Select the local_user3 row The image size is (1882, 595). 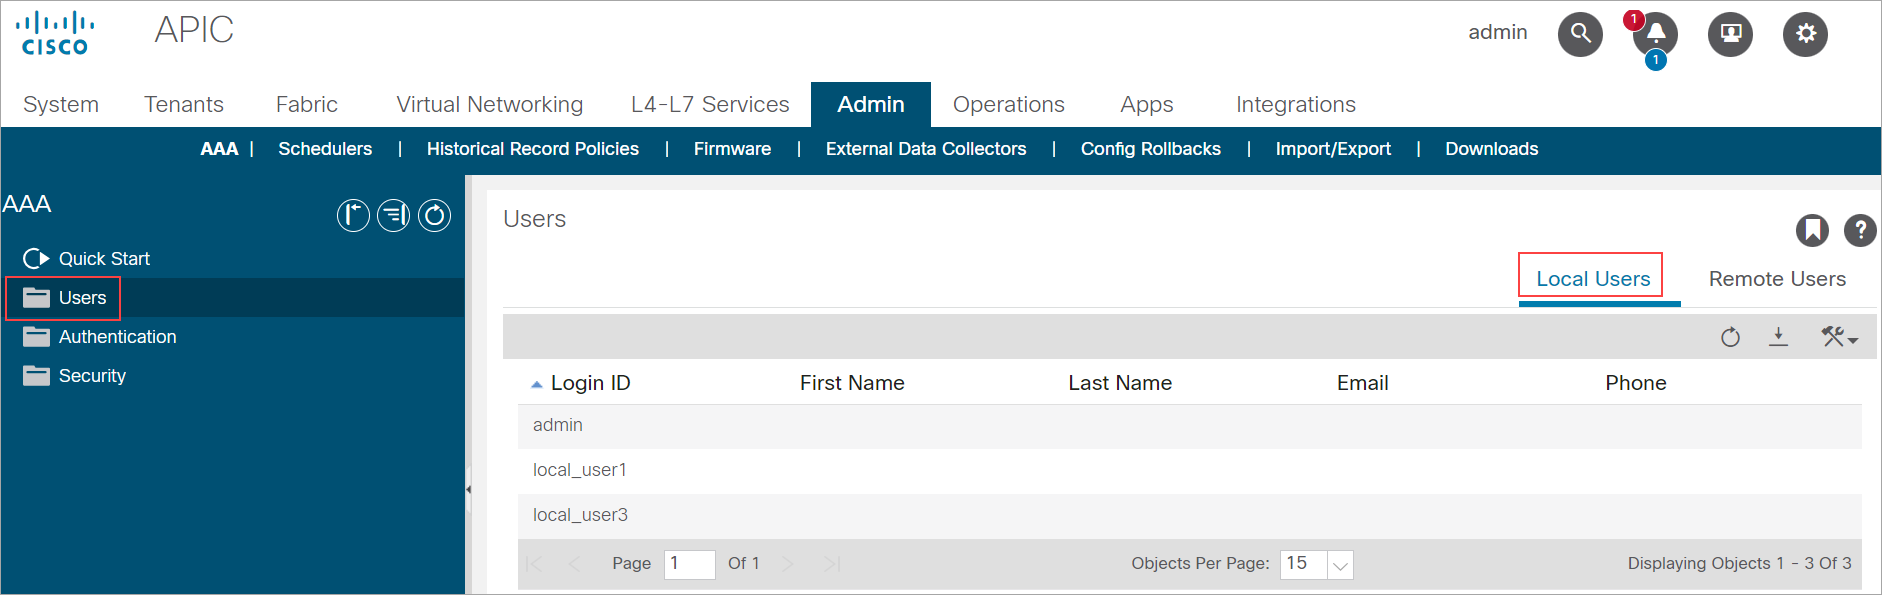click(x=1190, y=516)
